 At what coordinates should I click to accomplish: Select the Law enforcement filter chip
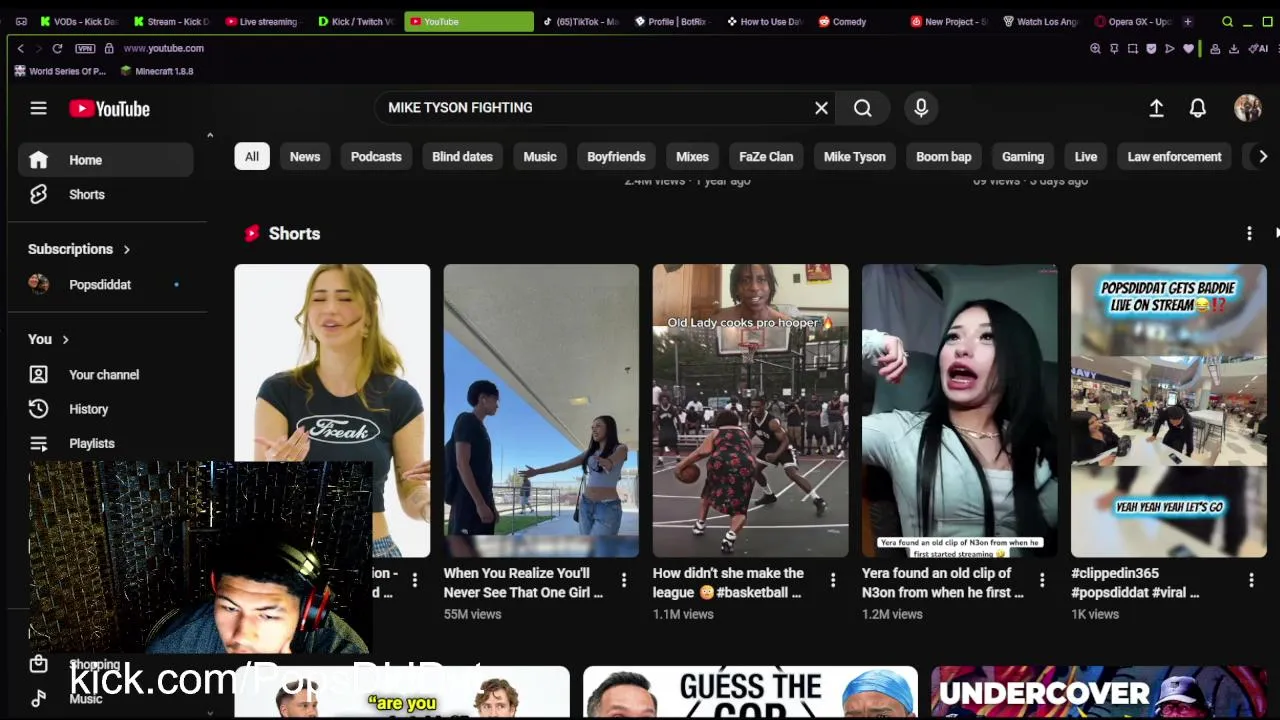[x=1174, y=156]
